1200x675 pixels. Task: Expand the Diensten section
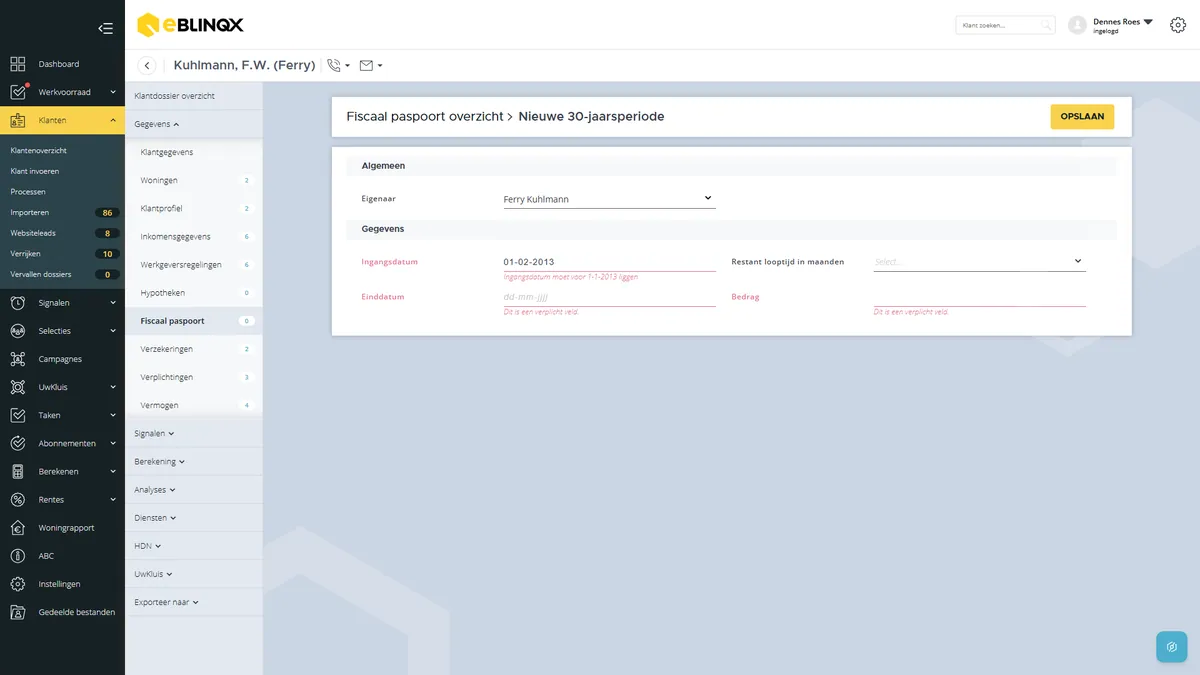[x=155, y=518]
